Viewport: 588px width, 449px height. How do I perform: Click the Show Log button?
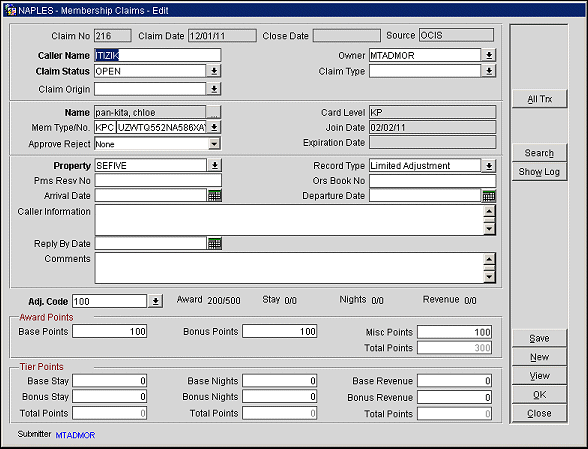pyautogui.click(x=539, y=172)
